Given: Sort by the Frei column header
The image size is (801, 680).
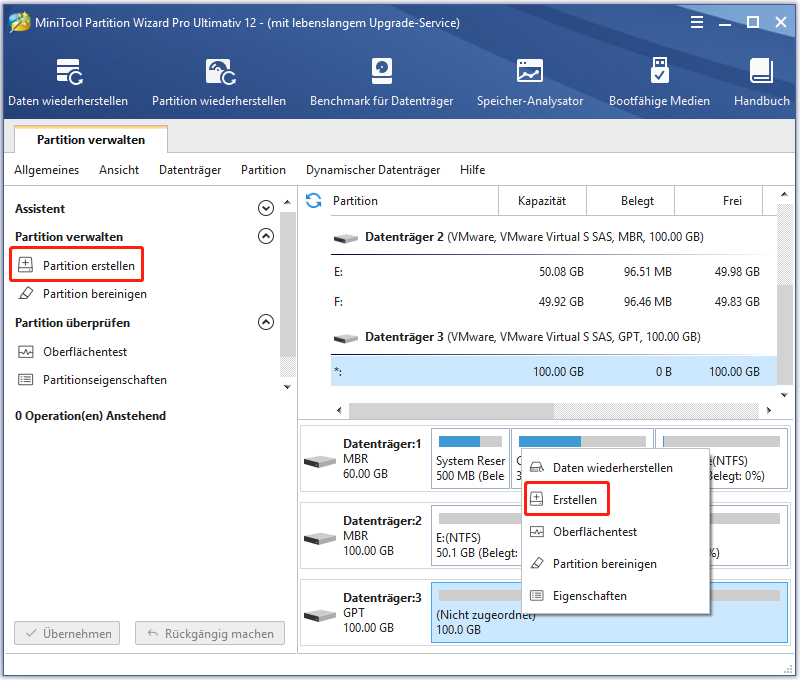Looking at the screenshot, I should tap(719, 201).
